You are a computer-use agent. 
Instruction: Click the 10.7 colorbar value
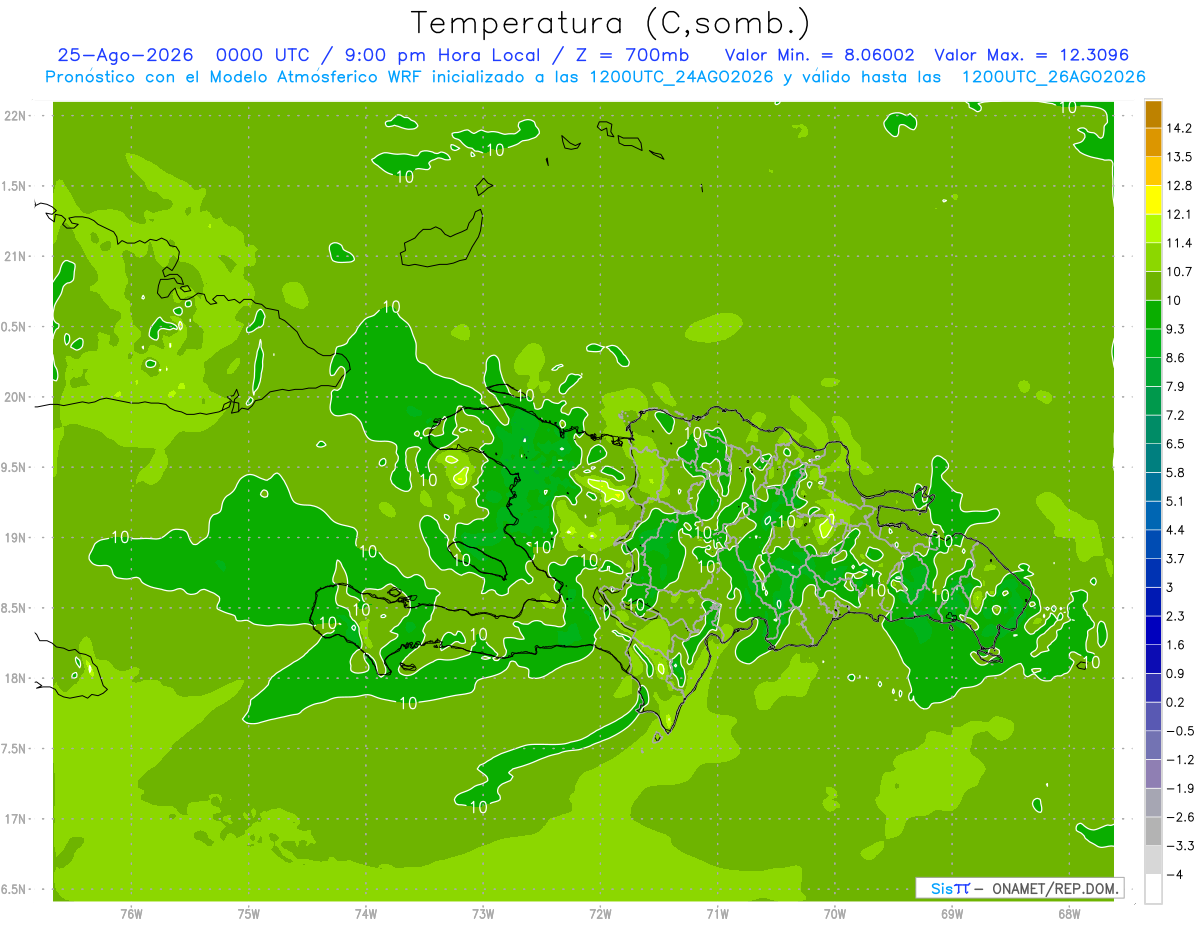tap(1179, 272)
